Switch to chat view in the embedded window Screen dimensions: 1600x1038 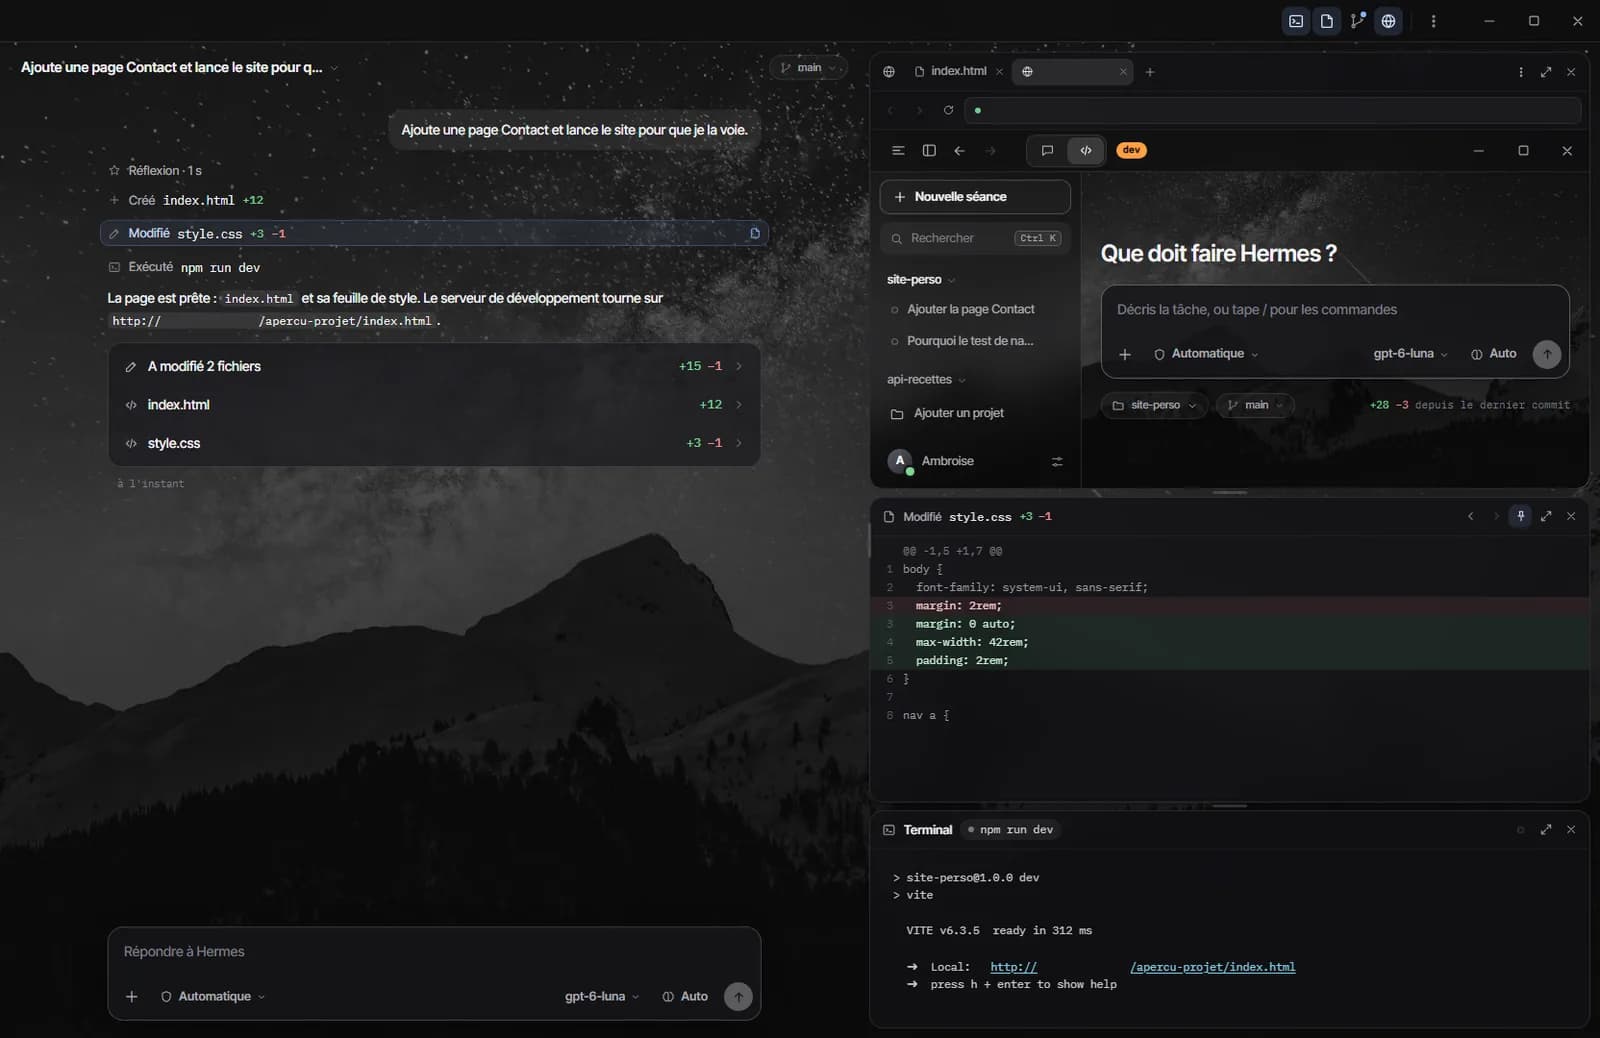[1047, 150]
